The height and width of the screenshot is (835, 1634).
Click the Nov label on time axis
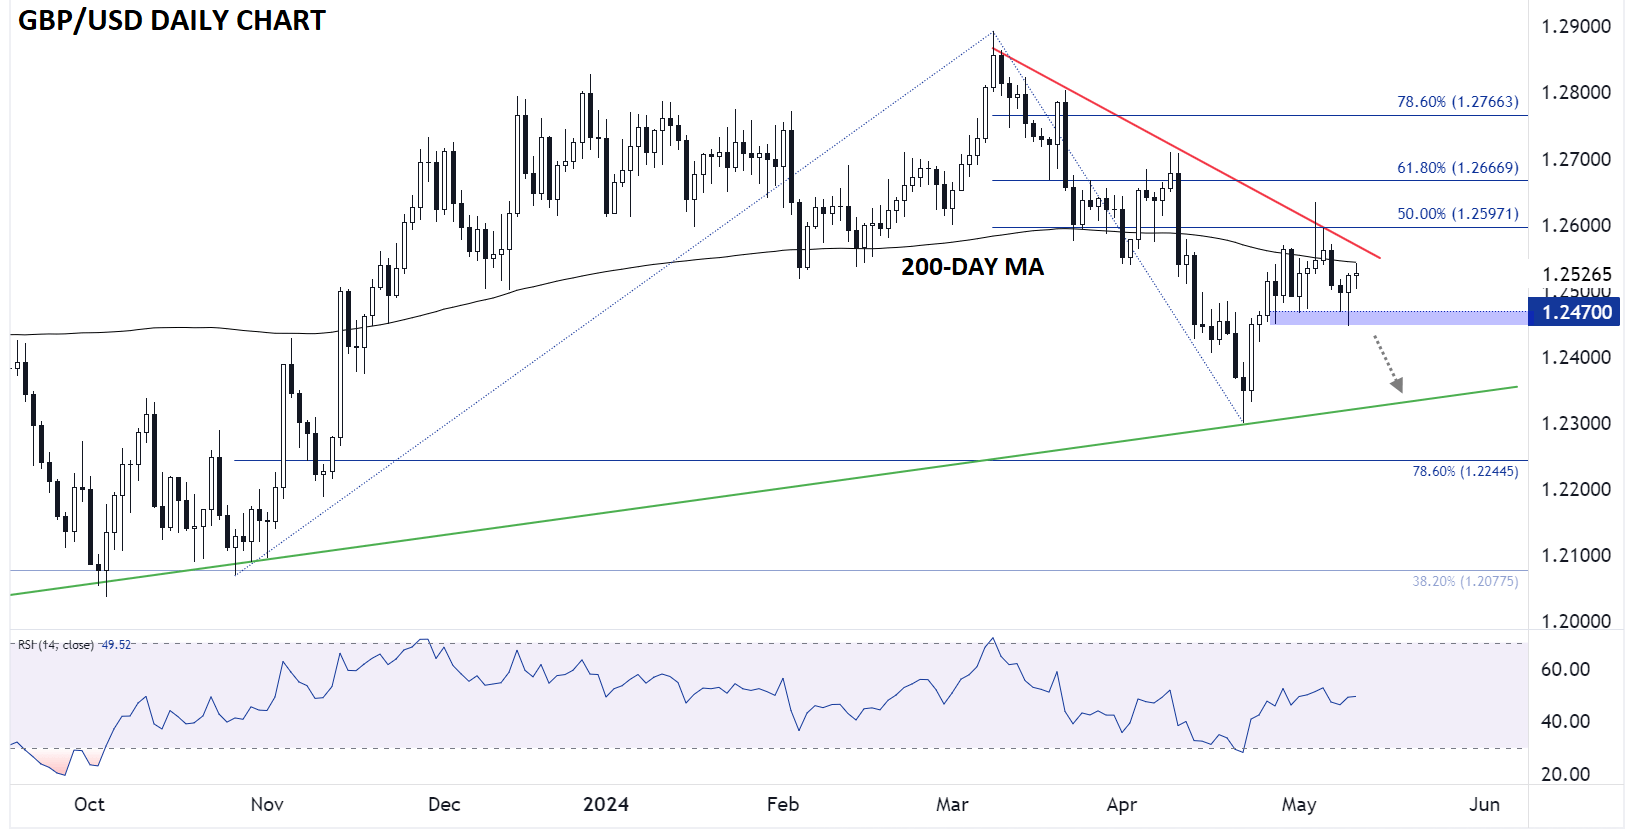(x=267, y=804)
